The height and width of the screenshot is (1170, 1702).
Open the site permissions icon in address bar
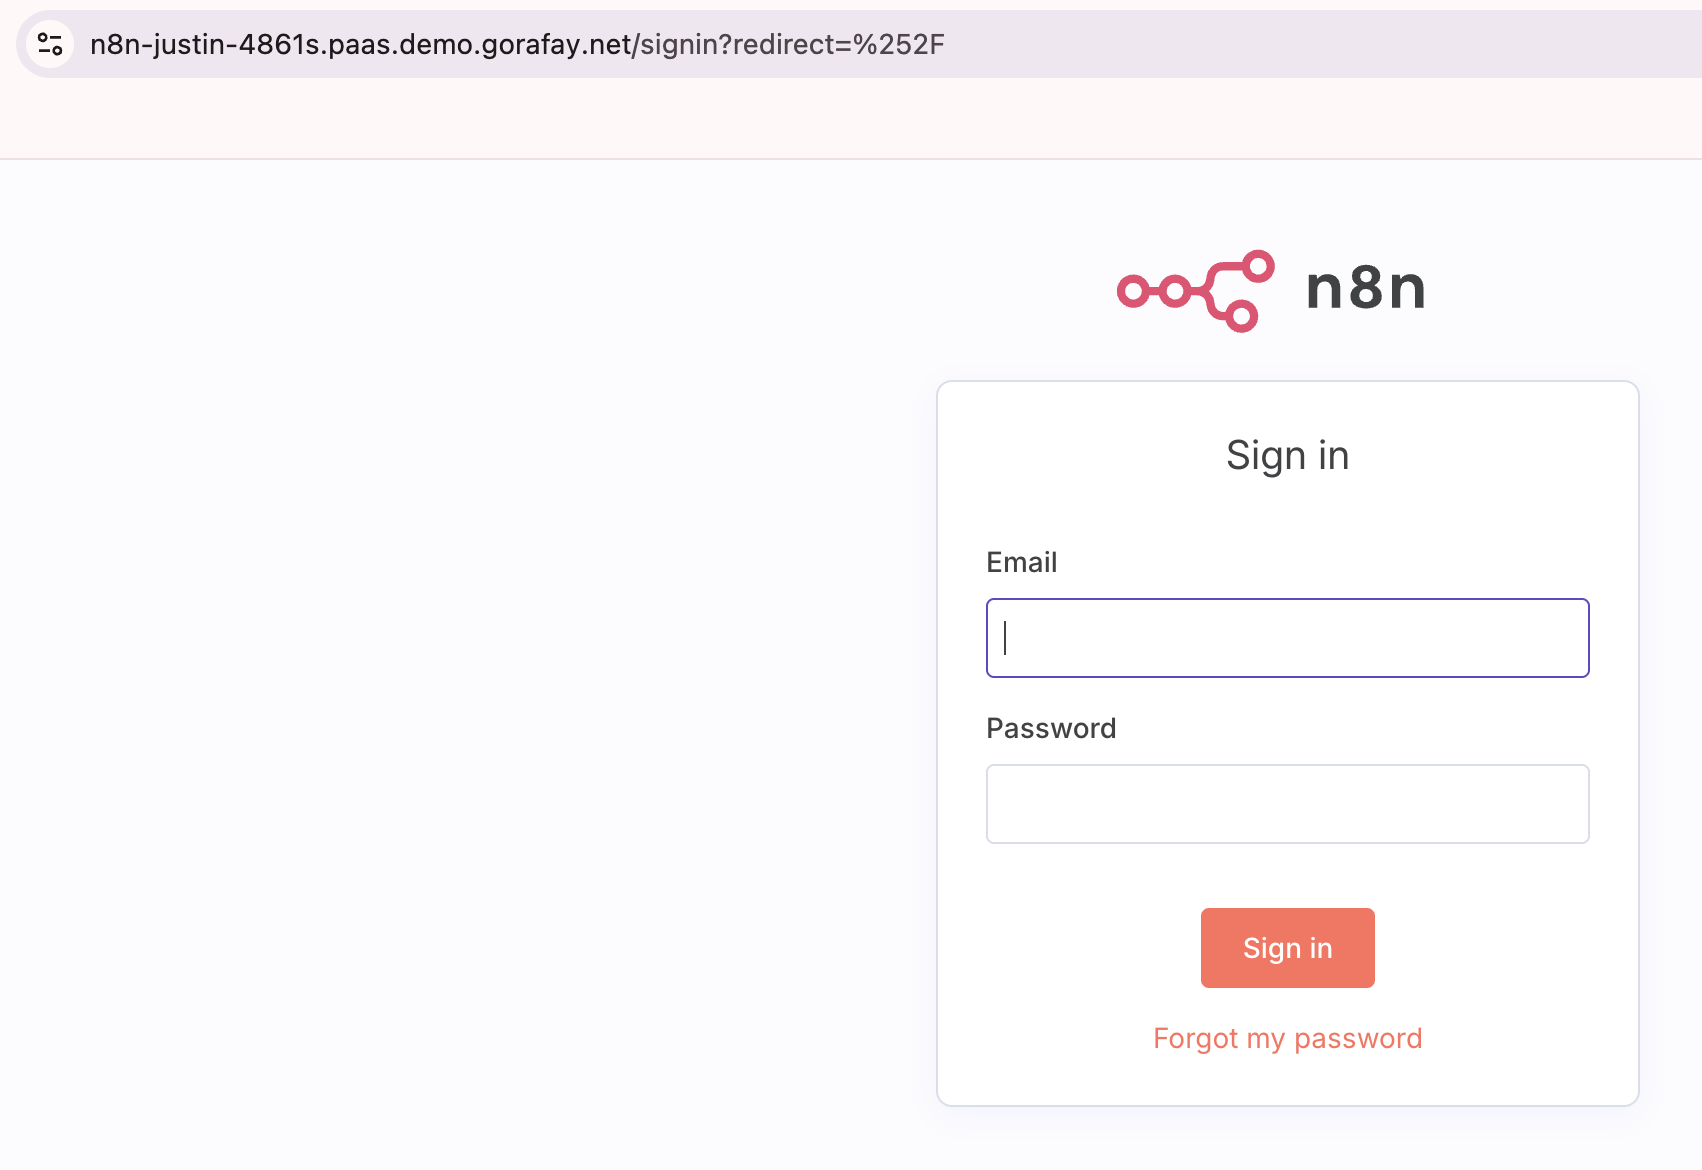tap(51, 43)
